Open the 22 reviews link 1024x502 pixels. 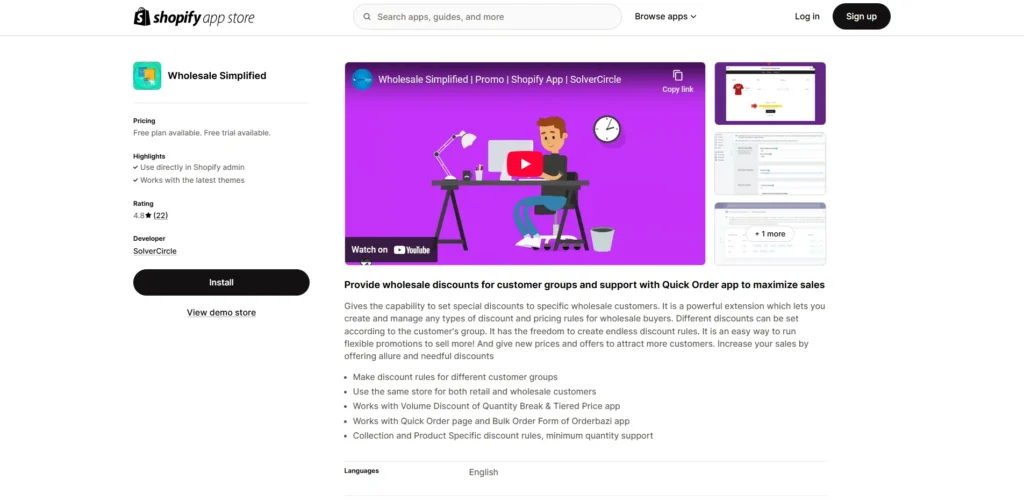tap(161, 215)
